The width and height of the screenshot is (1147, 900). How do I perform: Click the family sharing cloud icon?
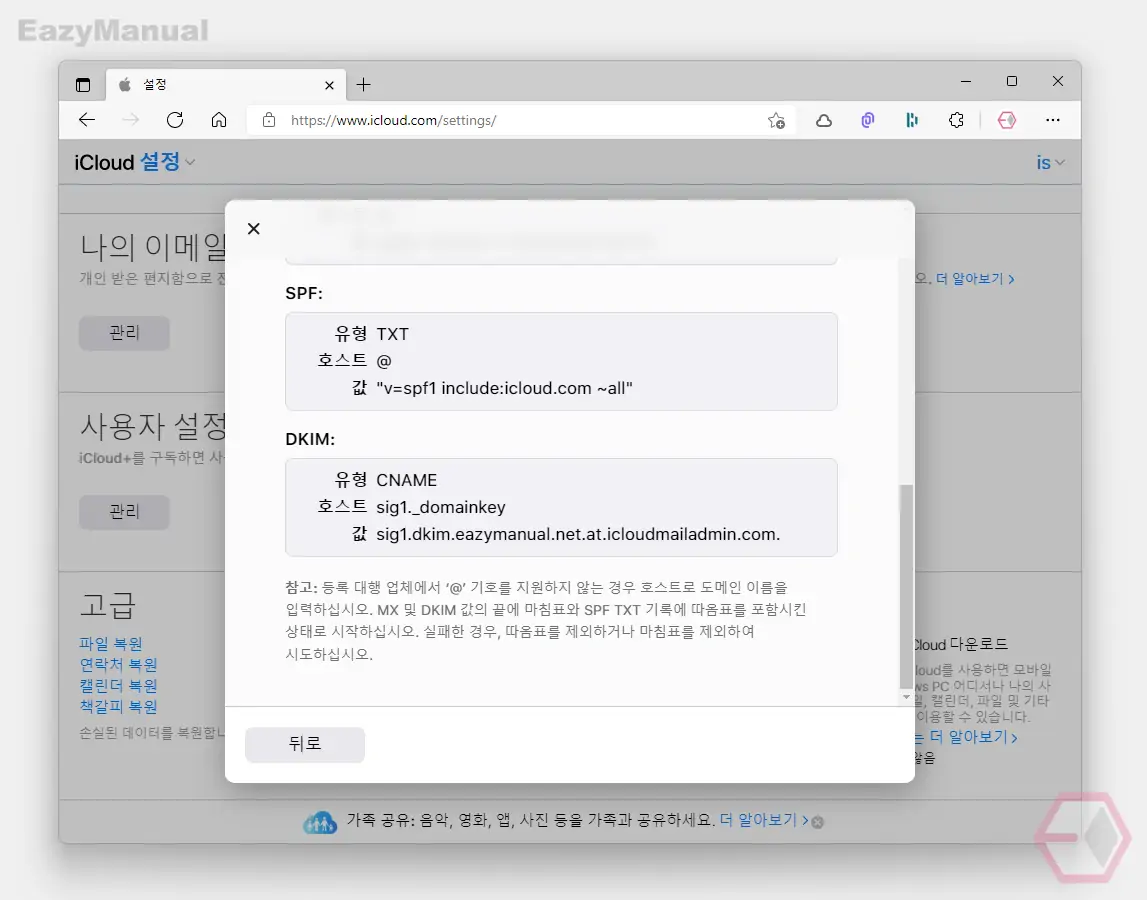[x=320, y=822]
